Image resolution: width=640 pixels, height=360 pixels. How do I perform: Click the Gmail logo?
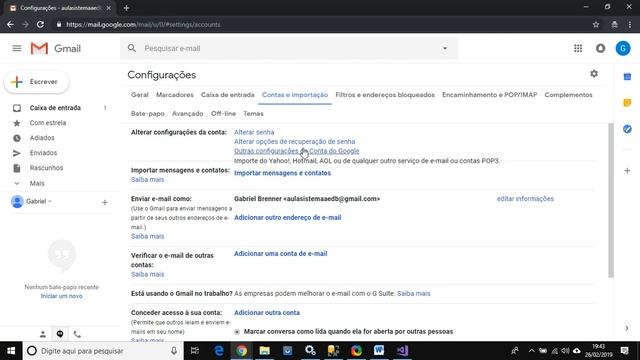click(x=56, y=49)
